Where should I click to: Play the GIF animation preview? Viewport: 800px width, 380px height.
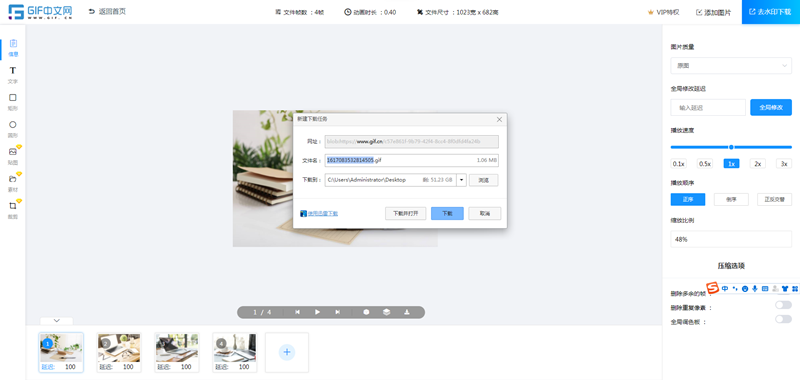(x=317, y=312)
